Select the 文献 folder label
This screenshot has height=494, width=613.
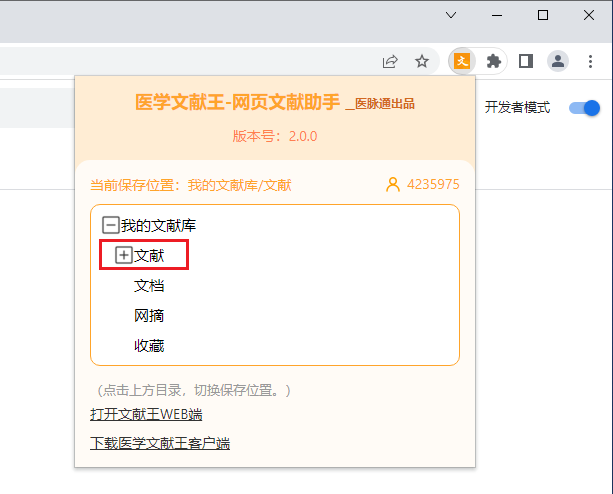click(x=149, y=256)
